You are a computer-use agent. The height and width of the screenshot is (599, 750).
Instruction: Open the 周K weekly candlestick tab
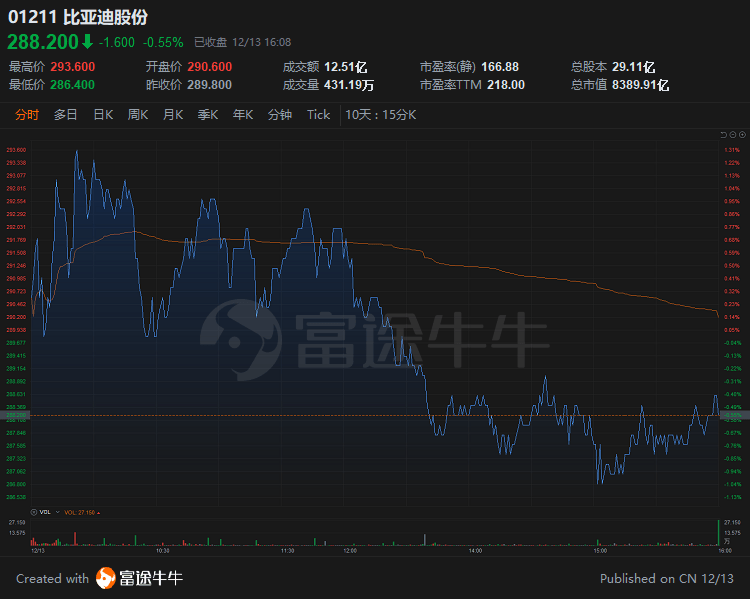(138, 115)
